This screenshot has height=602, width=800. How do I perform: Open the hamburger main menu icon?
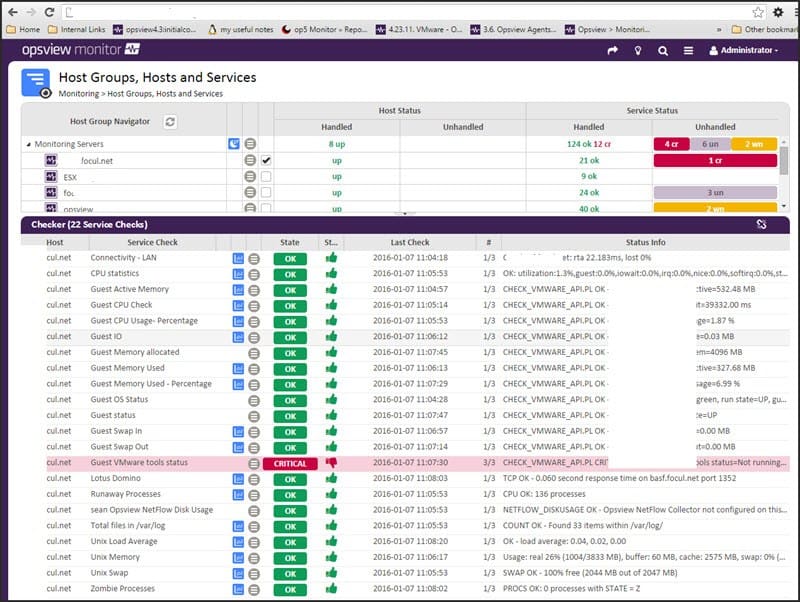tap(688, 51)
